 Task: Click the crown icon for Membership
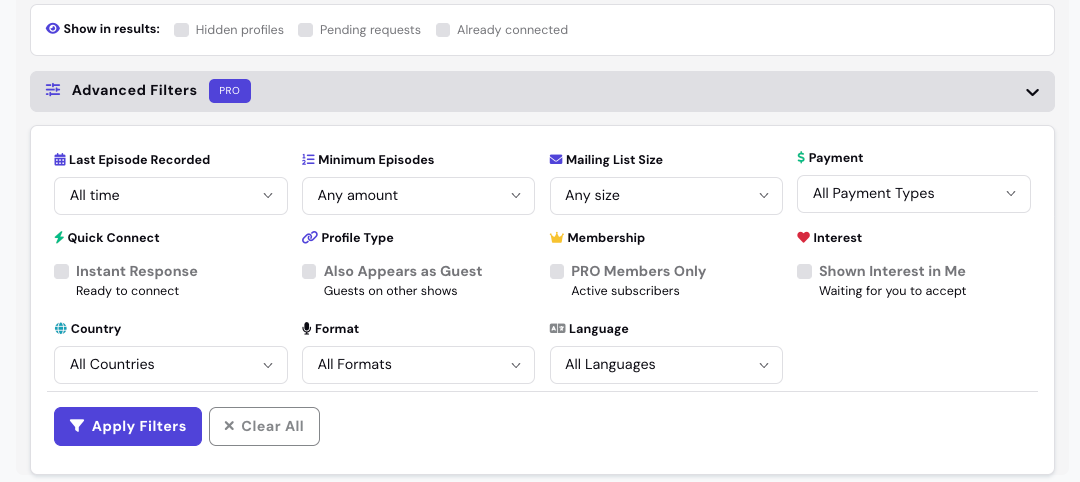(557, 238)
